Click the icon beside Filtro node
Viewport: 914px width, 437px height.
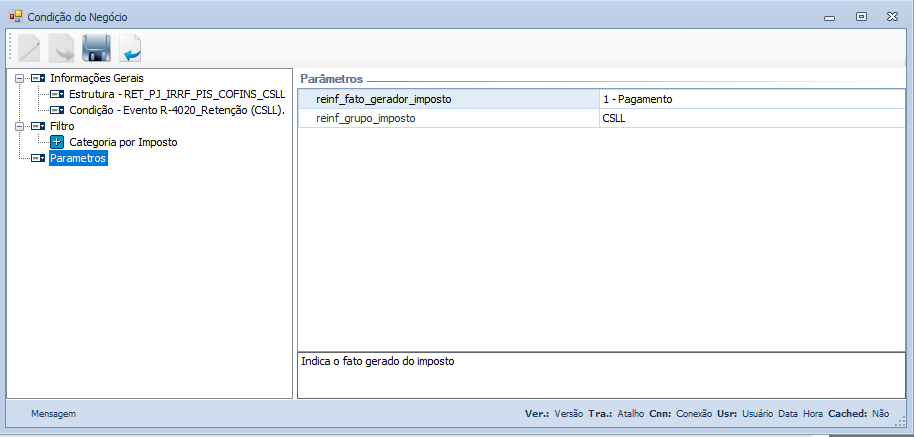38,126
